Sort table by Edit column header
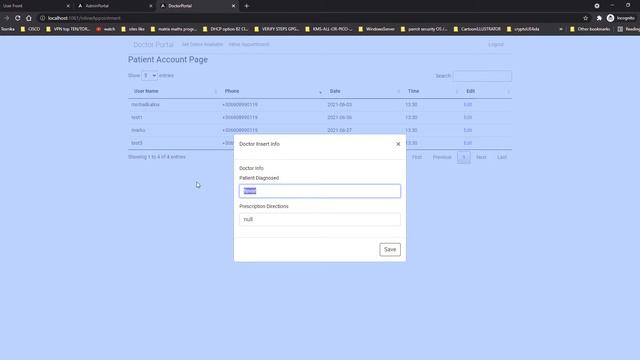The height and width of the screenshot is (360, 640). [x=486, y=91]
